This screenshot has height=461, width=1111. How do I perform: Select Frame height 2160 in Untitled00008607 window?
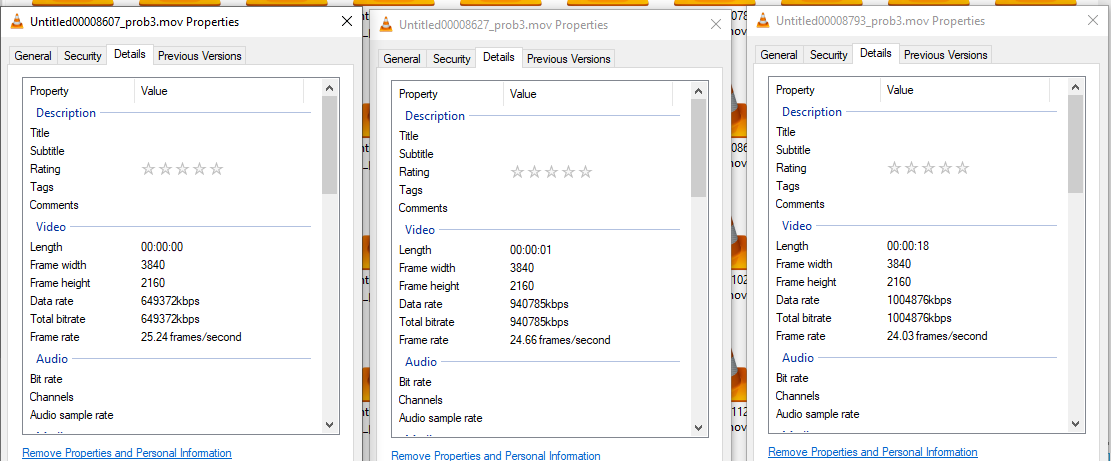(153, 283)
